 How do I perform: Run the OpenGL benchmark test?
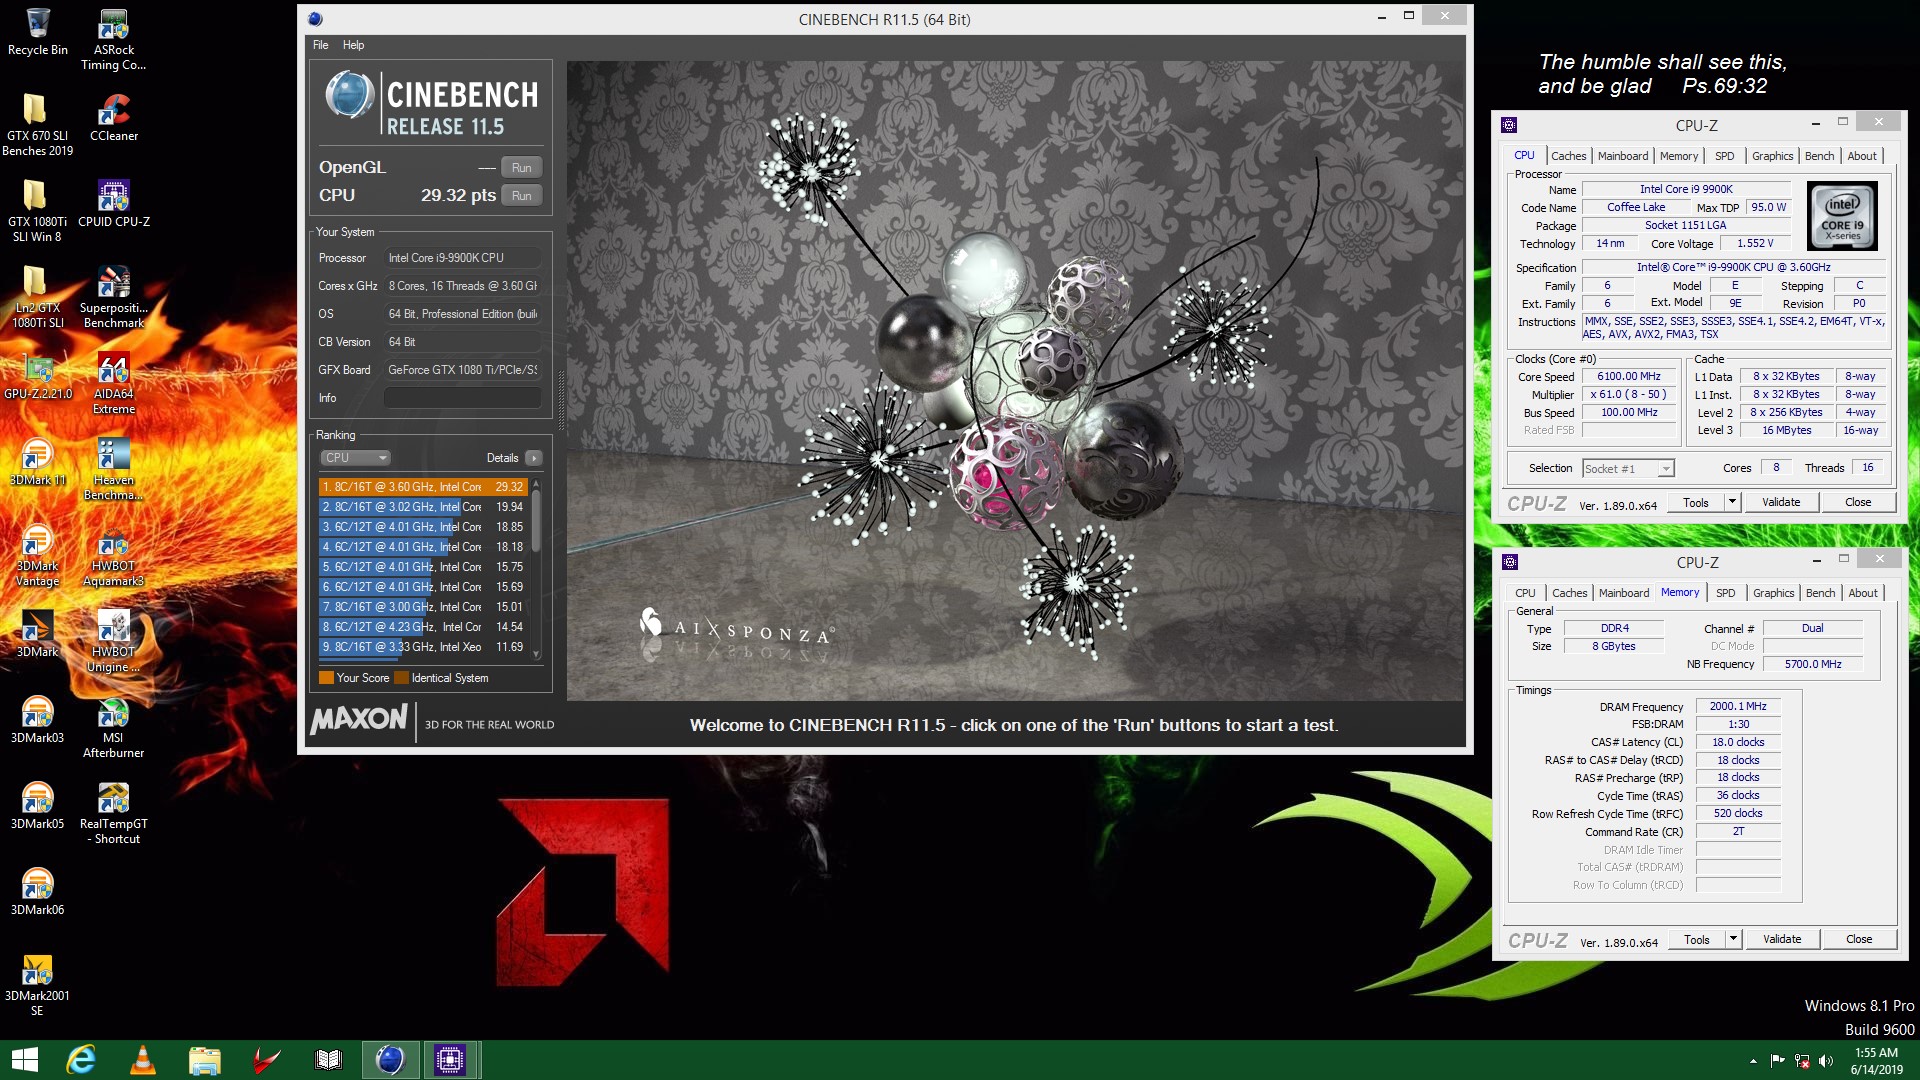click(x=521, y=167)
